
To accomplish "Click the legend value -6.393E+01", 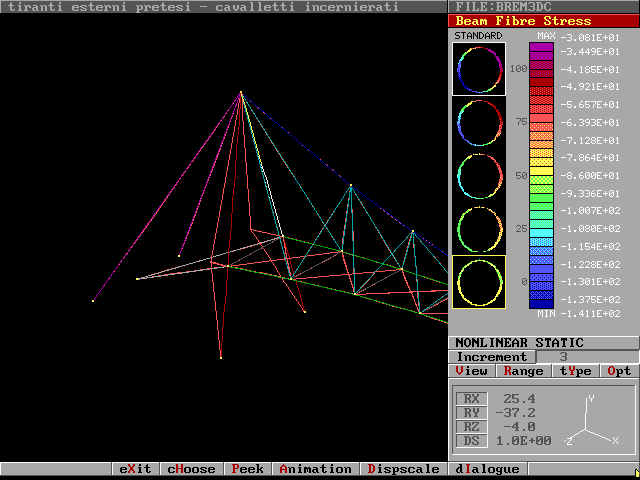I will [590, 122].
